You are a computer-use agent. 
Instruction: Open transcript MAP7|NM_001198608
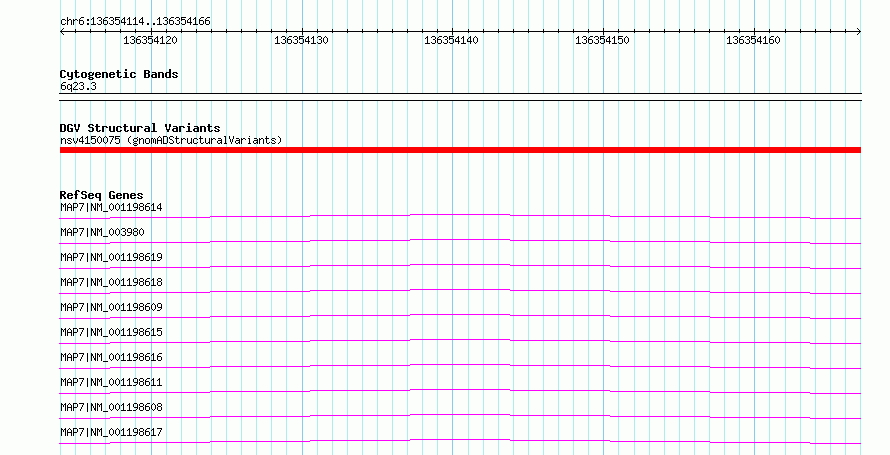pyautogui.click(x=111, y=407)
